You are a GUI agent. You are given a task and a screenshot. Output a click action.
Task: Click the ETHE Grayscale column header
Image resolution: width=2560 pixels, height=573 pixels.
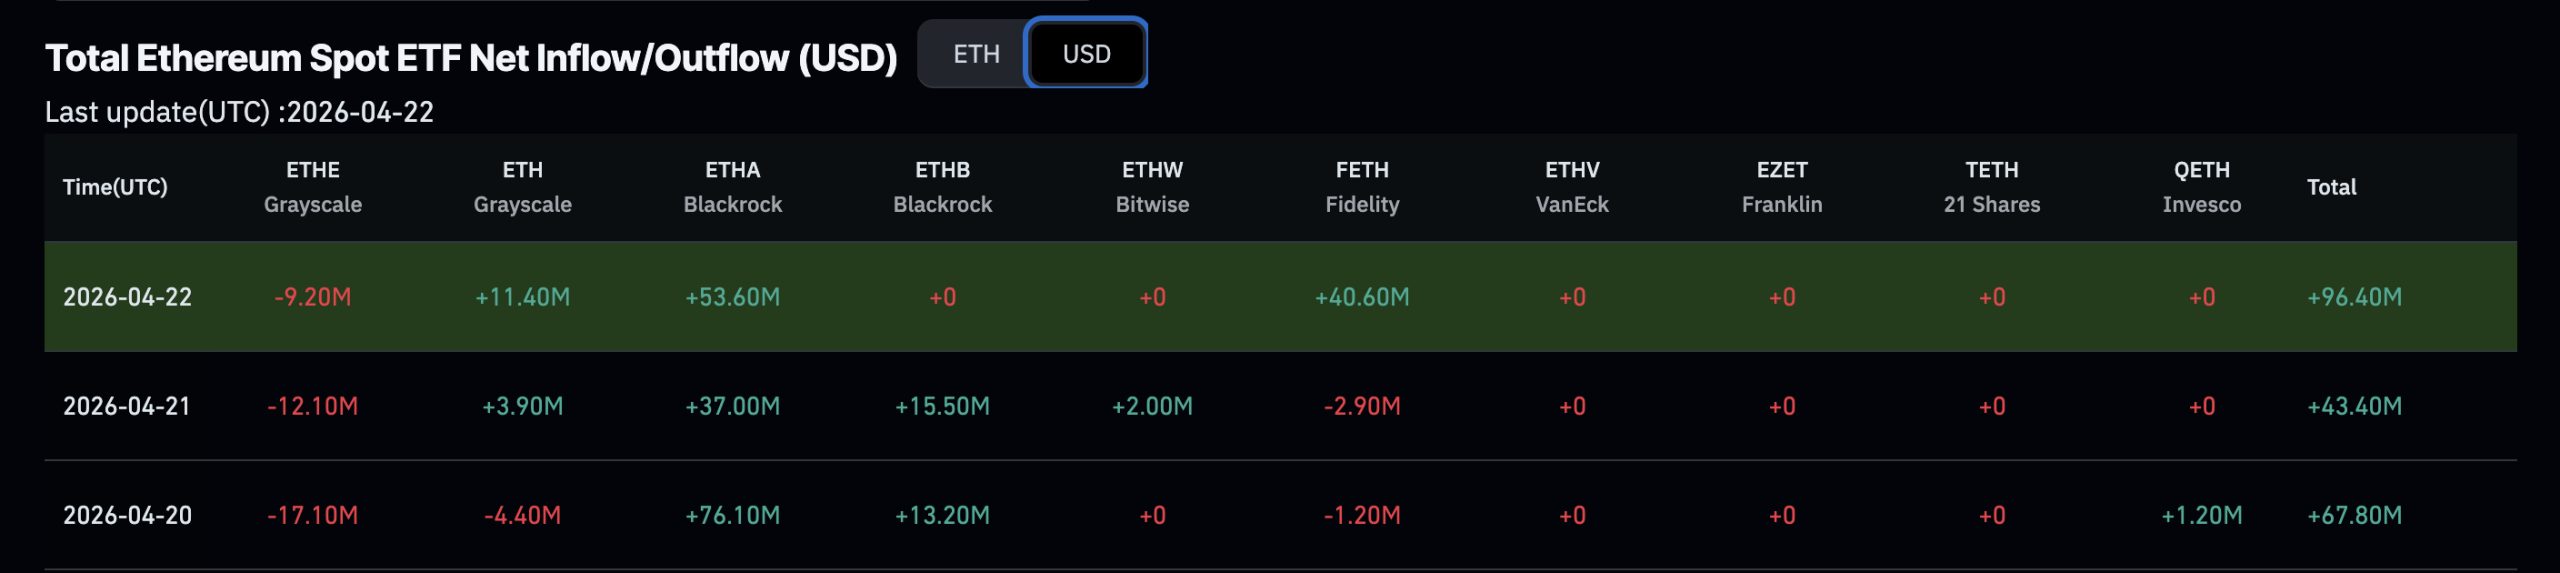pos(313,187)
